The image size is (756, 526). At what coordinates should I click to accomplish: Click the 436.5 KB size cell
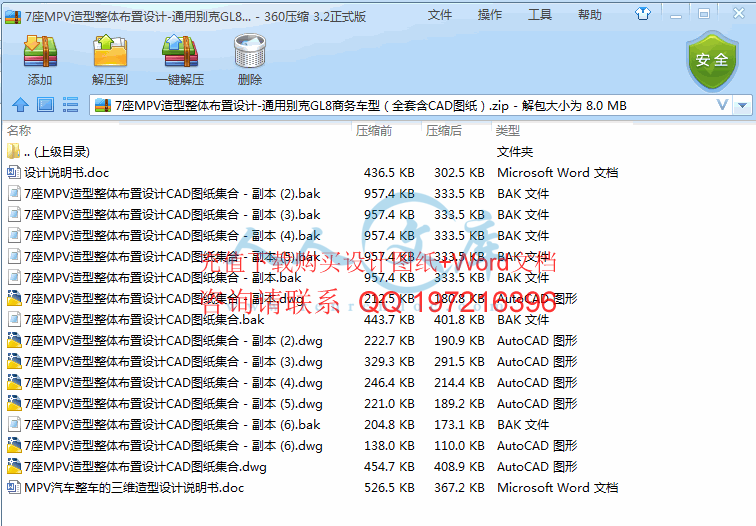pos(389,173)
